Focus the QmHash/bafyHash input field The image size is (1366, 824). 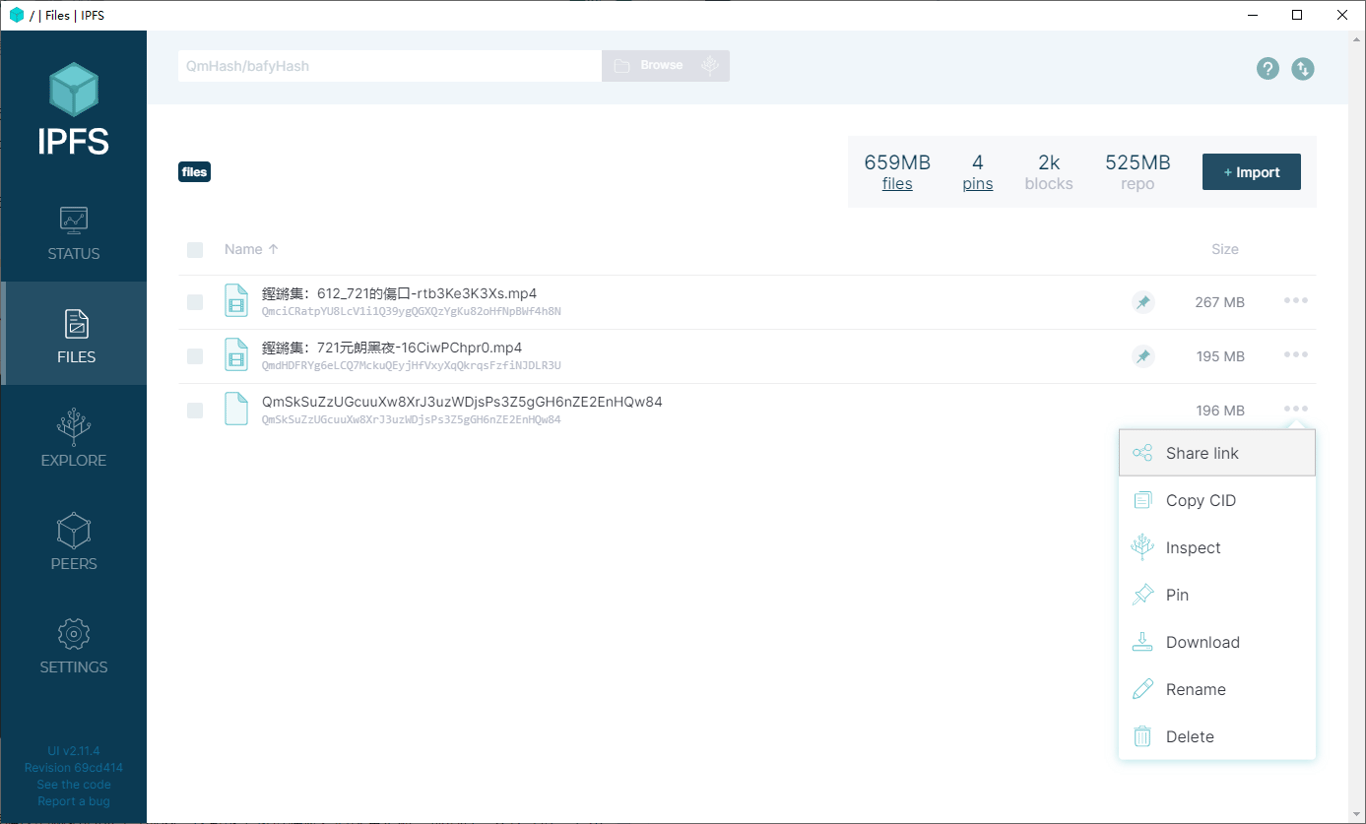point(390,66)
